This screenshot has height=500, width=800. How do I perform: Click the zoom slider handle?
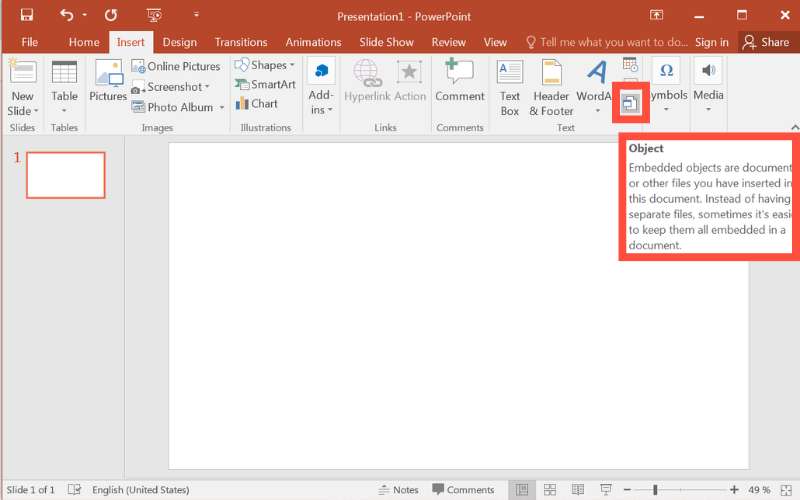pos(655,490)
